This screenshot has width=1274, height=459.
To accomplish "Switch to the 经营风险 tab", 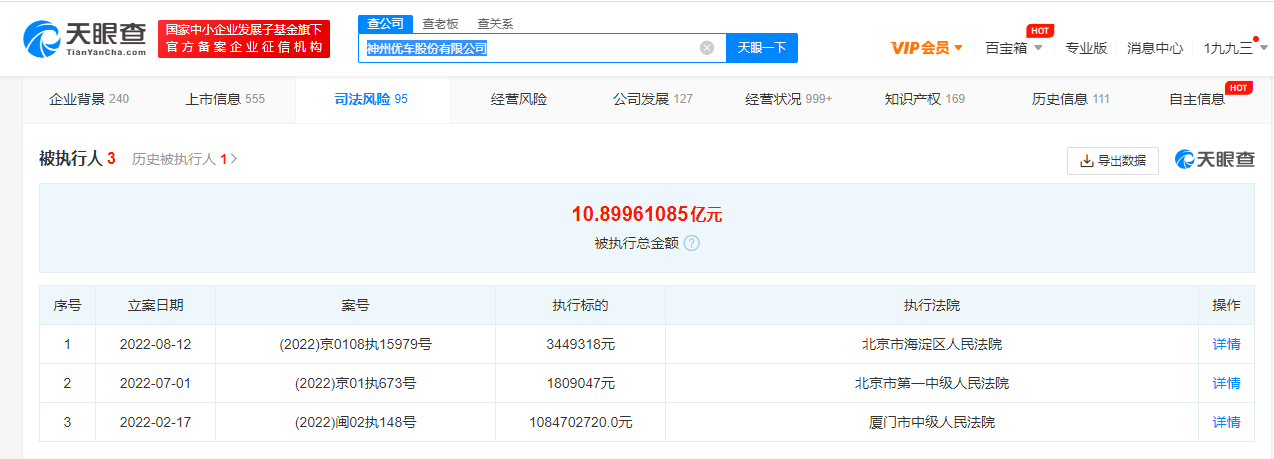I will click(x=519, y=99).
